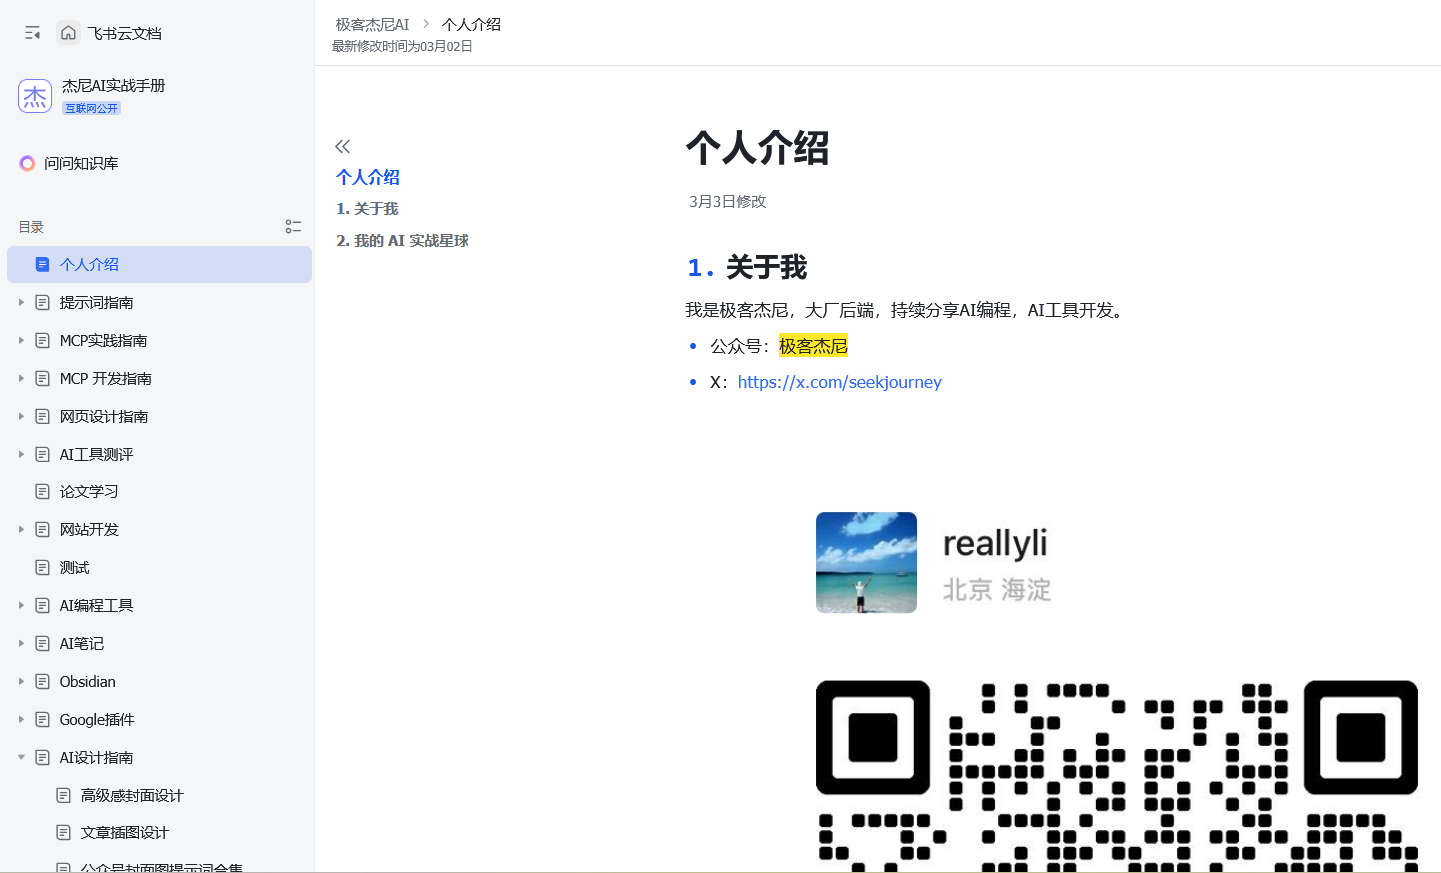Click the highlighted 极客杰尼 text

tap(813, 346)
